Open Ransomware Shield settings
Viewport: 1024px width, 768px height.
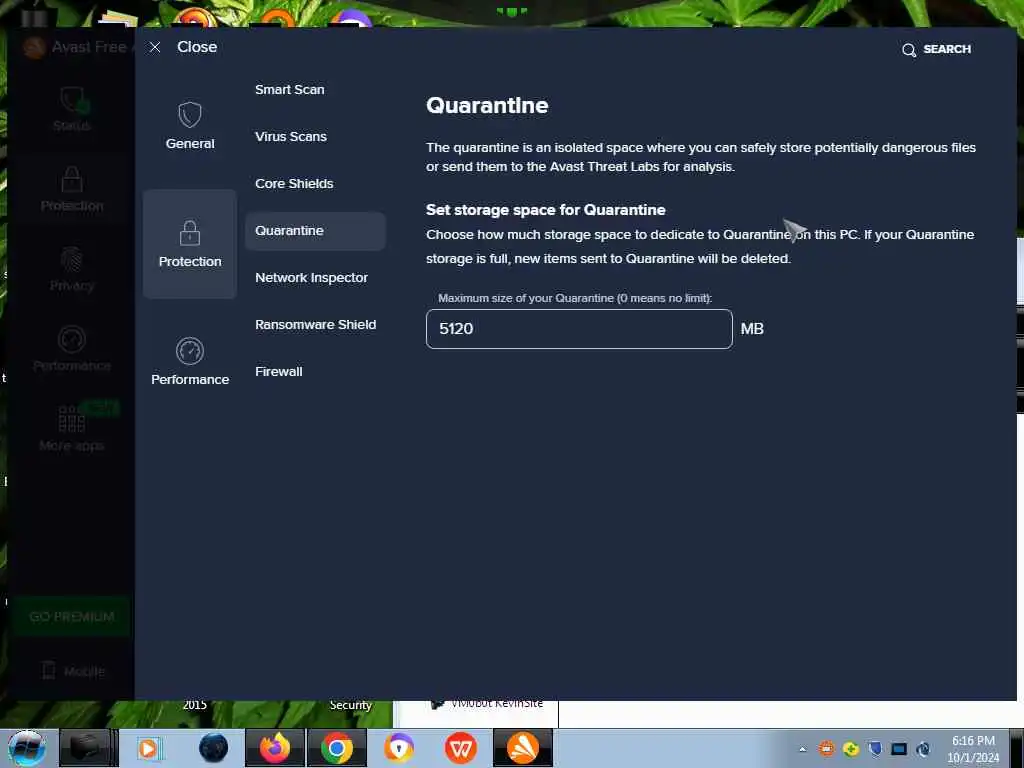(x=315, y=325)
